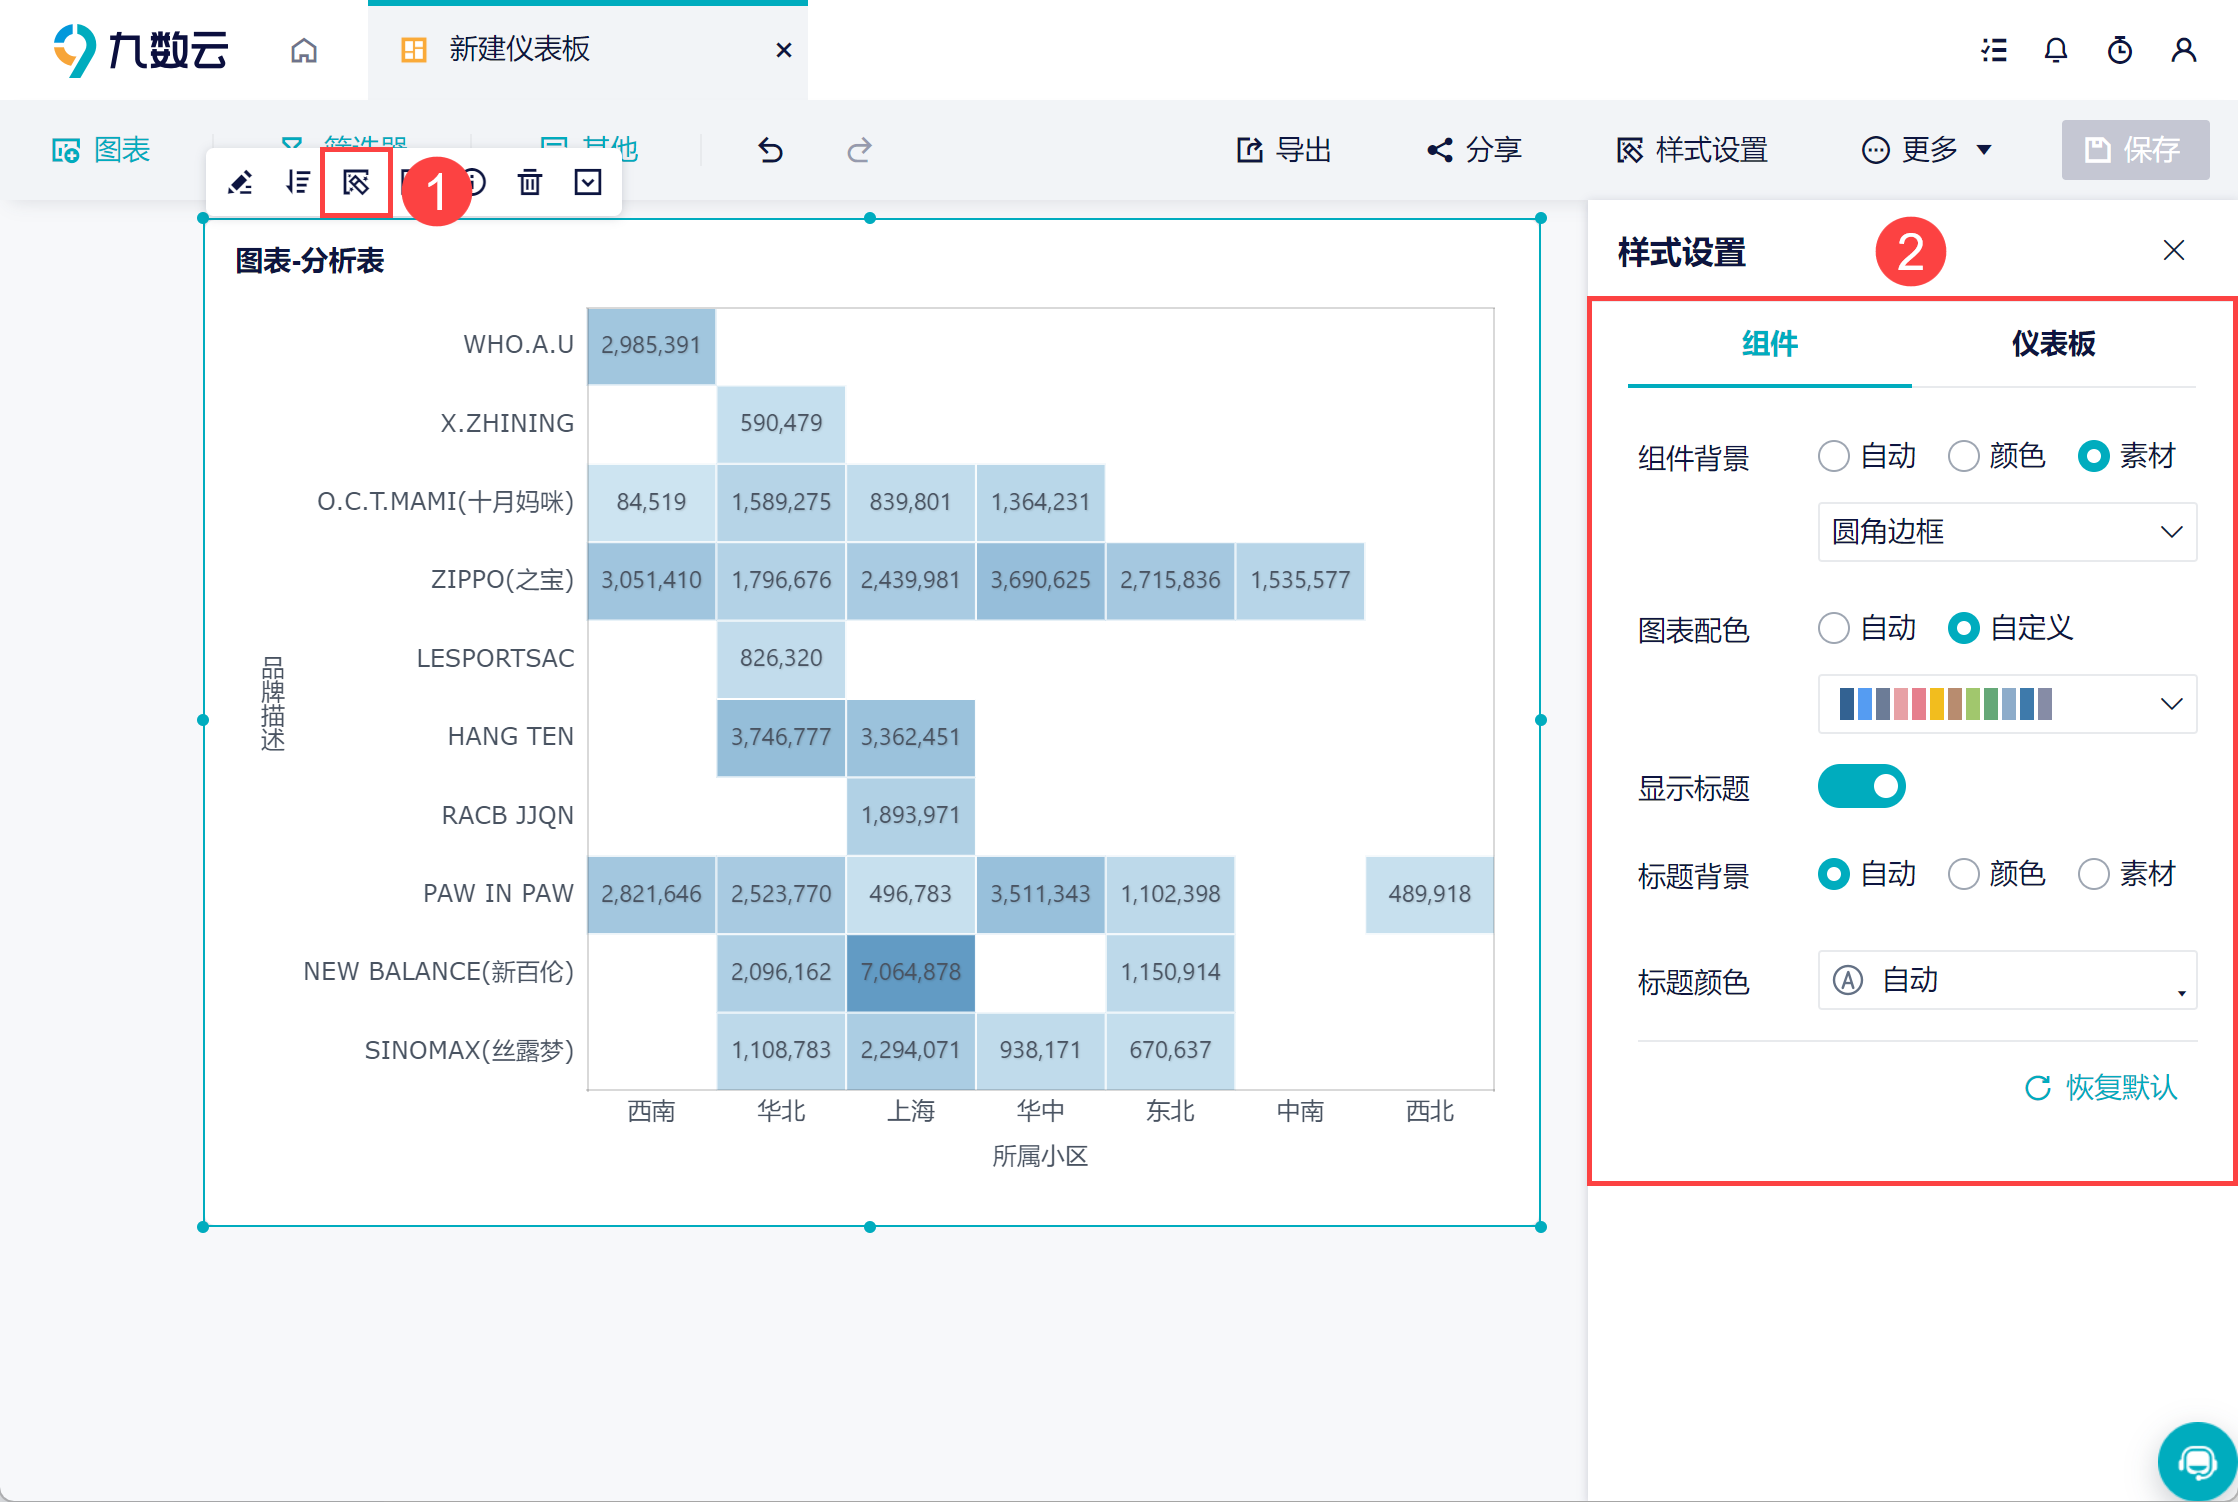Click the user profile icon
Viewport: 2238px width, 1502px height.
[x=2183, y=50]
